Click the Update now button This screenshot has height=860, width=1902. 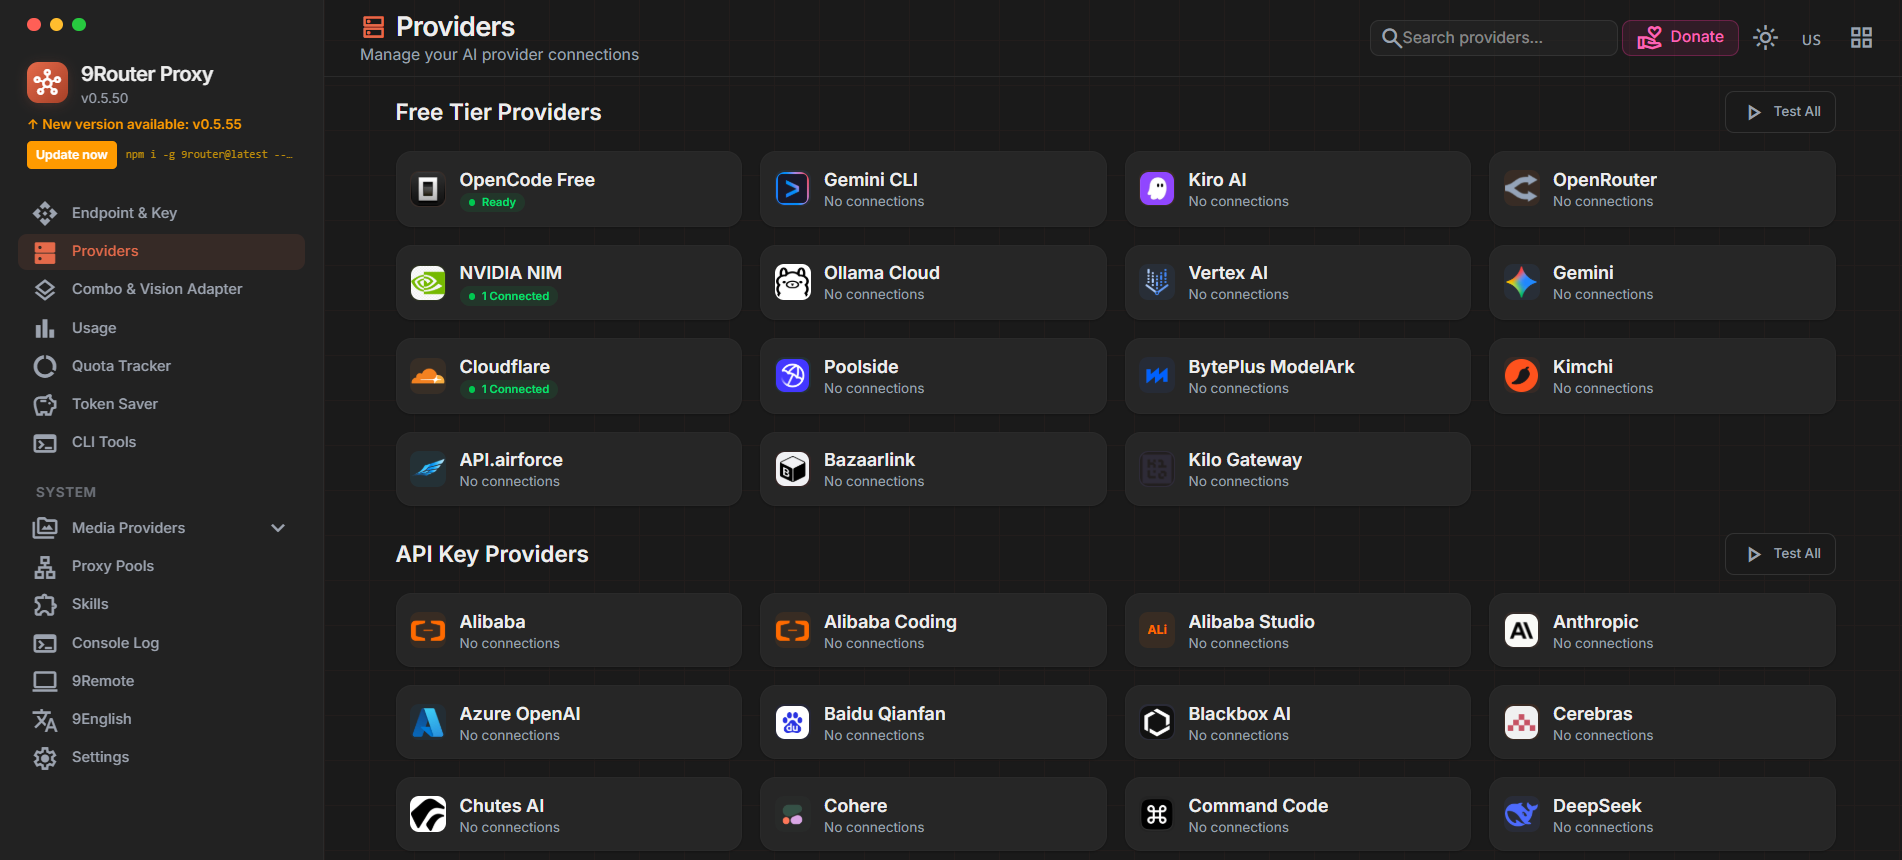point(72,155)
